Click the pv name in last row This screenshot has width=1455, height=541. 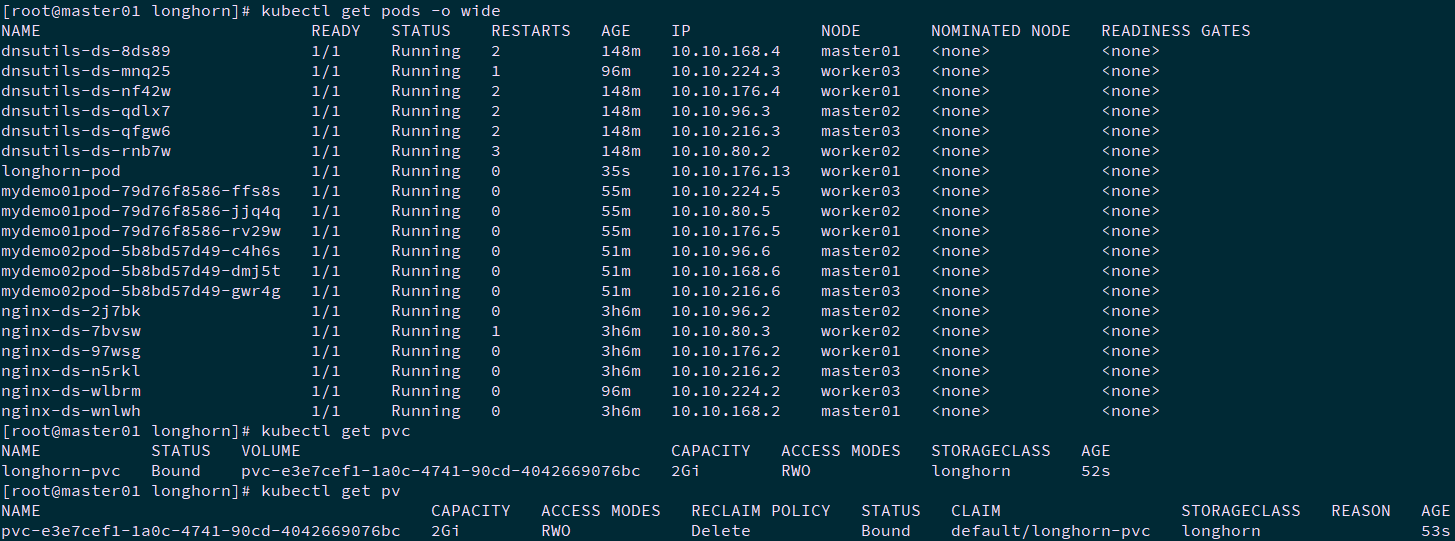(x=201, y=531)
